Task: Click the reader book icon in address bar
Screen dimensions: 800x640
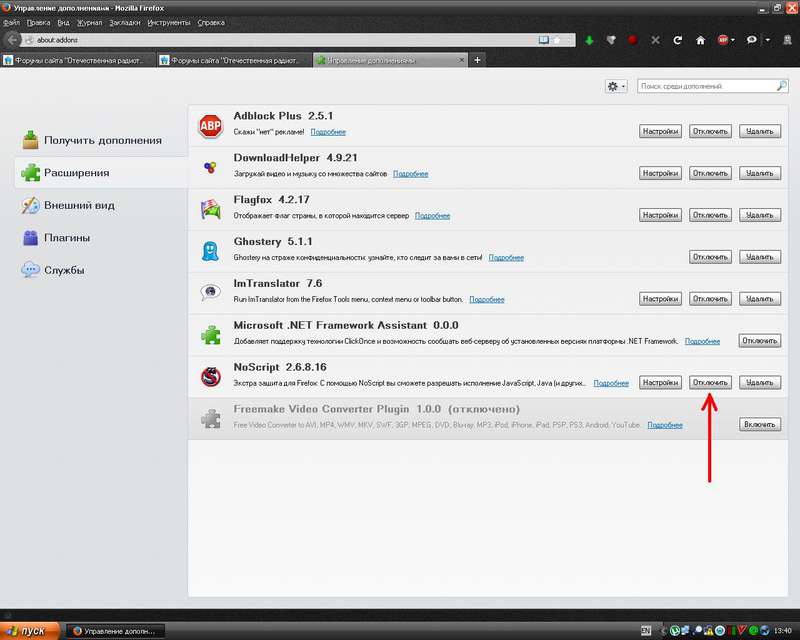Action: coord(544,40)
